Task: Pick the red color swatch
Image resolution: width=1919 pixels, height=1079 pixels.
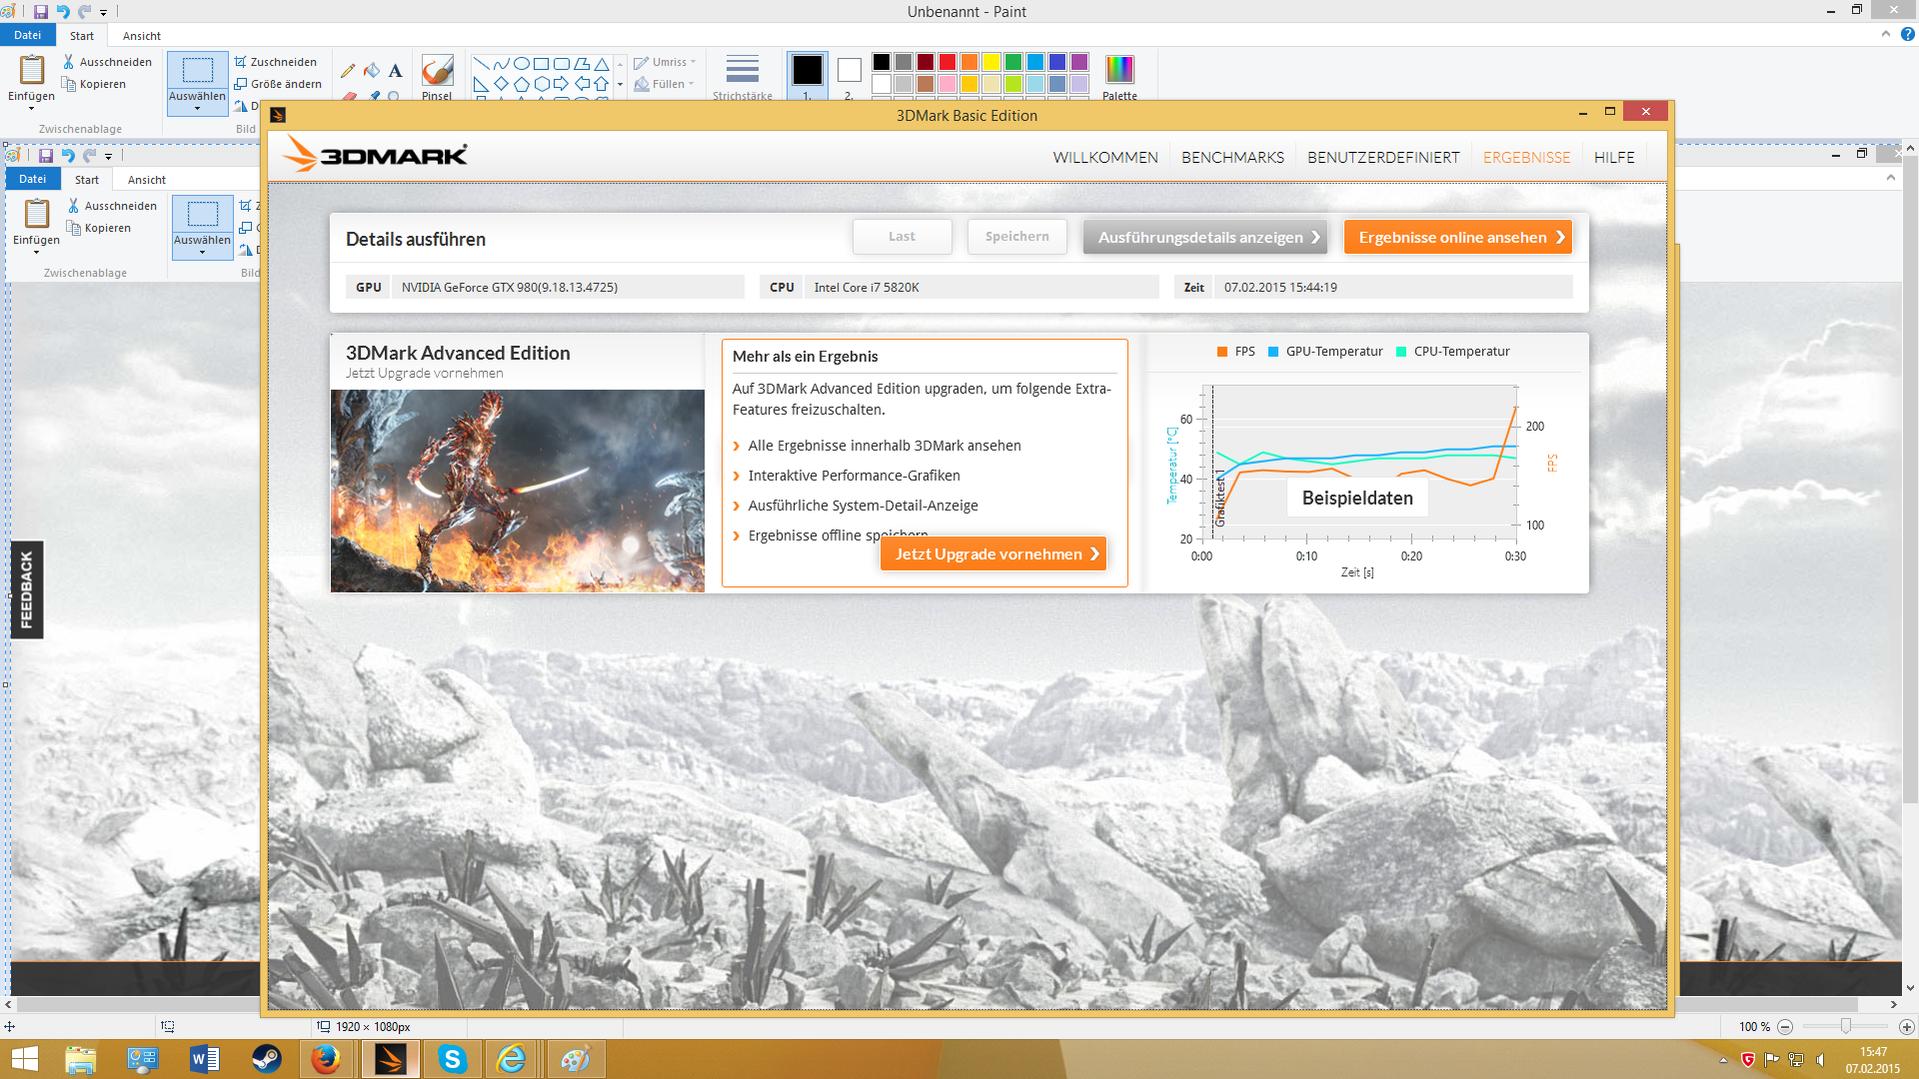Action: pyautogui.click(x=947, y=62)
